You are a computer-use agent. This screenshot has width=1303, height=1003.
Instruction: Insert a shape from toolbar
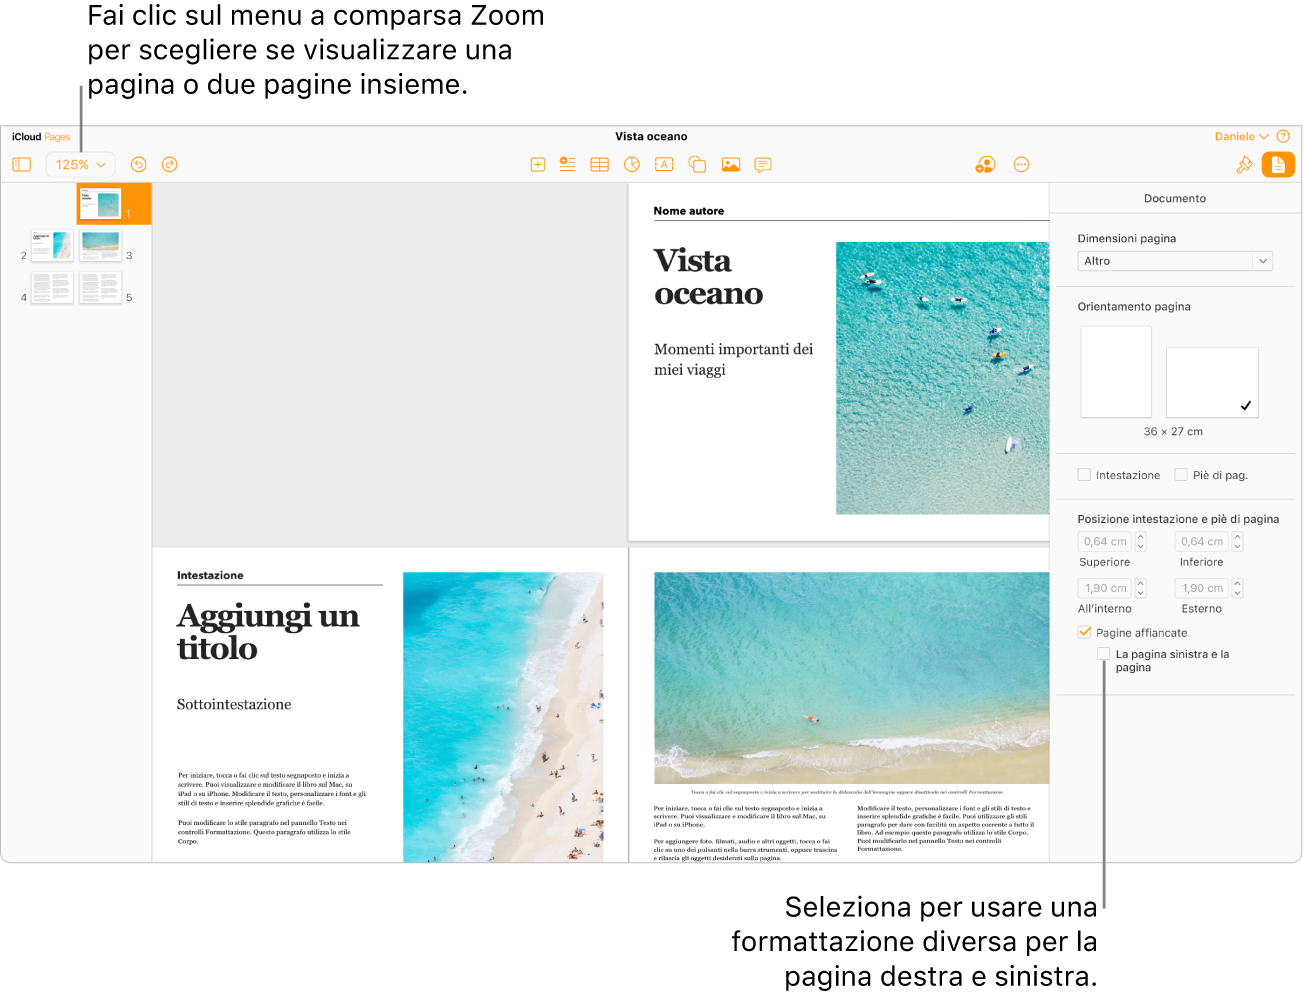pyautogui.click(x=697, y=165)
